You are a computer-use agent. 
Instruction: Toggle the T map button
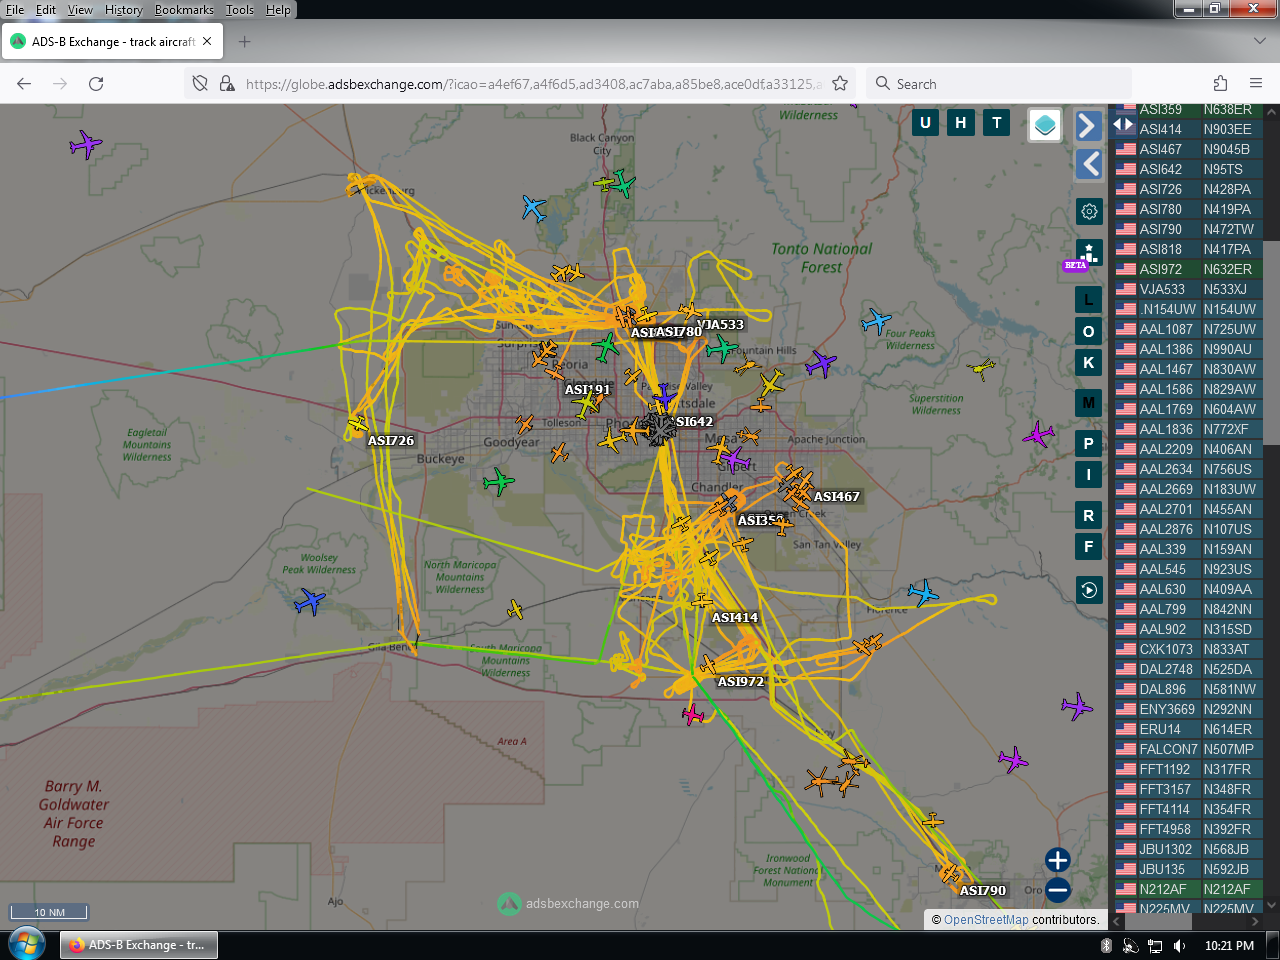(x=997, y=123)
